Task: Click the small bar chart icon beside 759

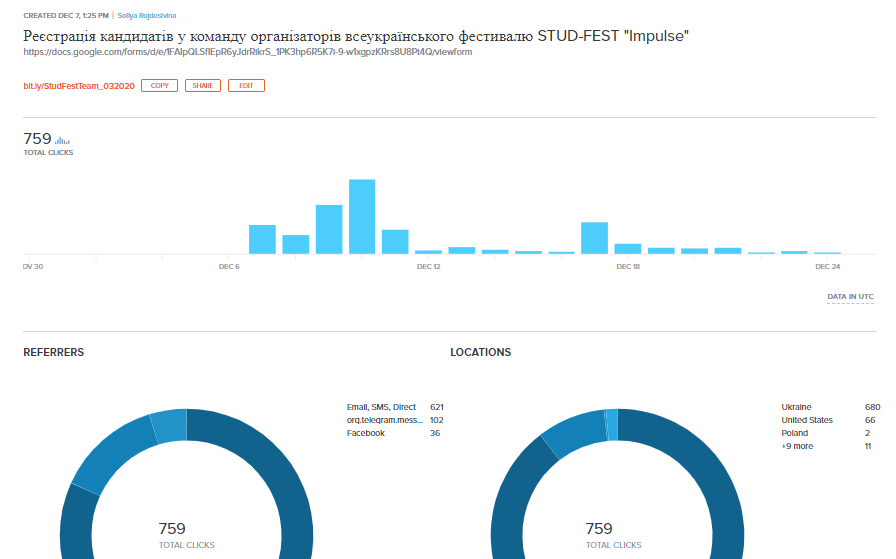Action: (62, 140)
